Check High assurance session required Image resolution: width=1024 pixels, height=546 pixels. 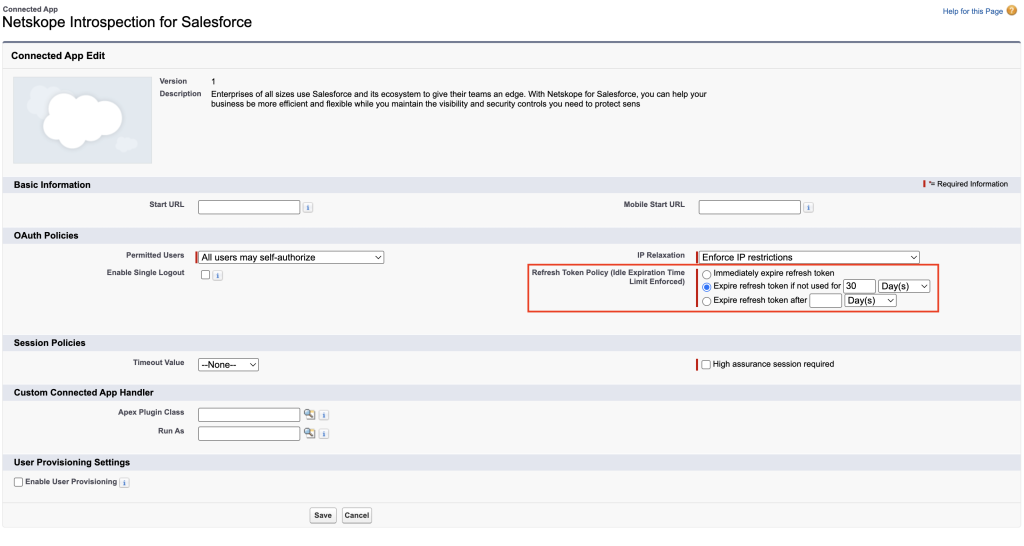coord(706,364)
